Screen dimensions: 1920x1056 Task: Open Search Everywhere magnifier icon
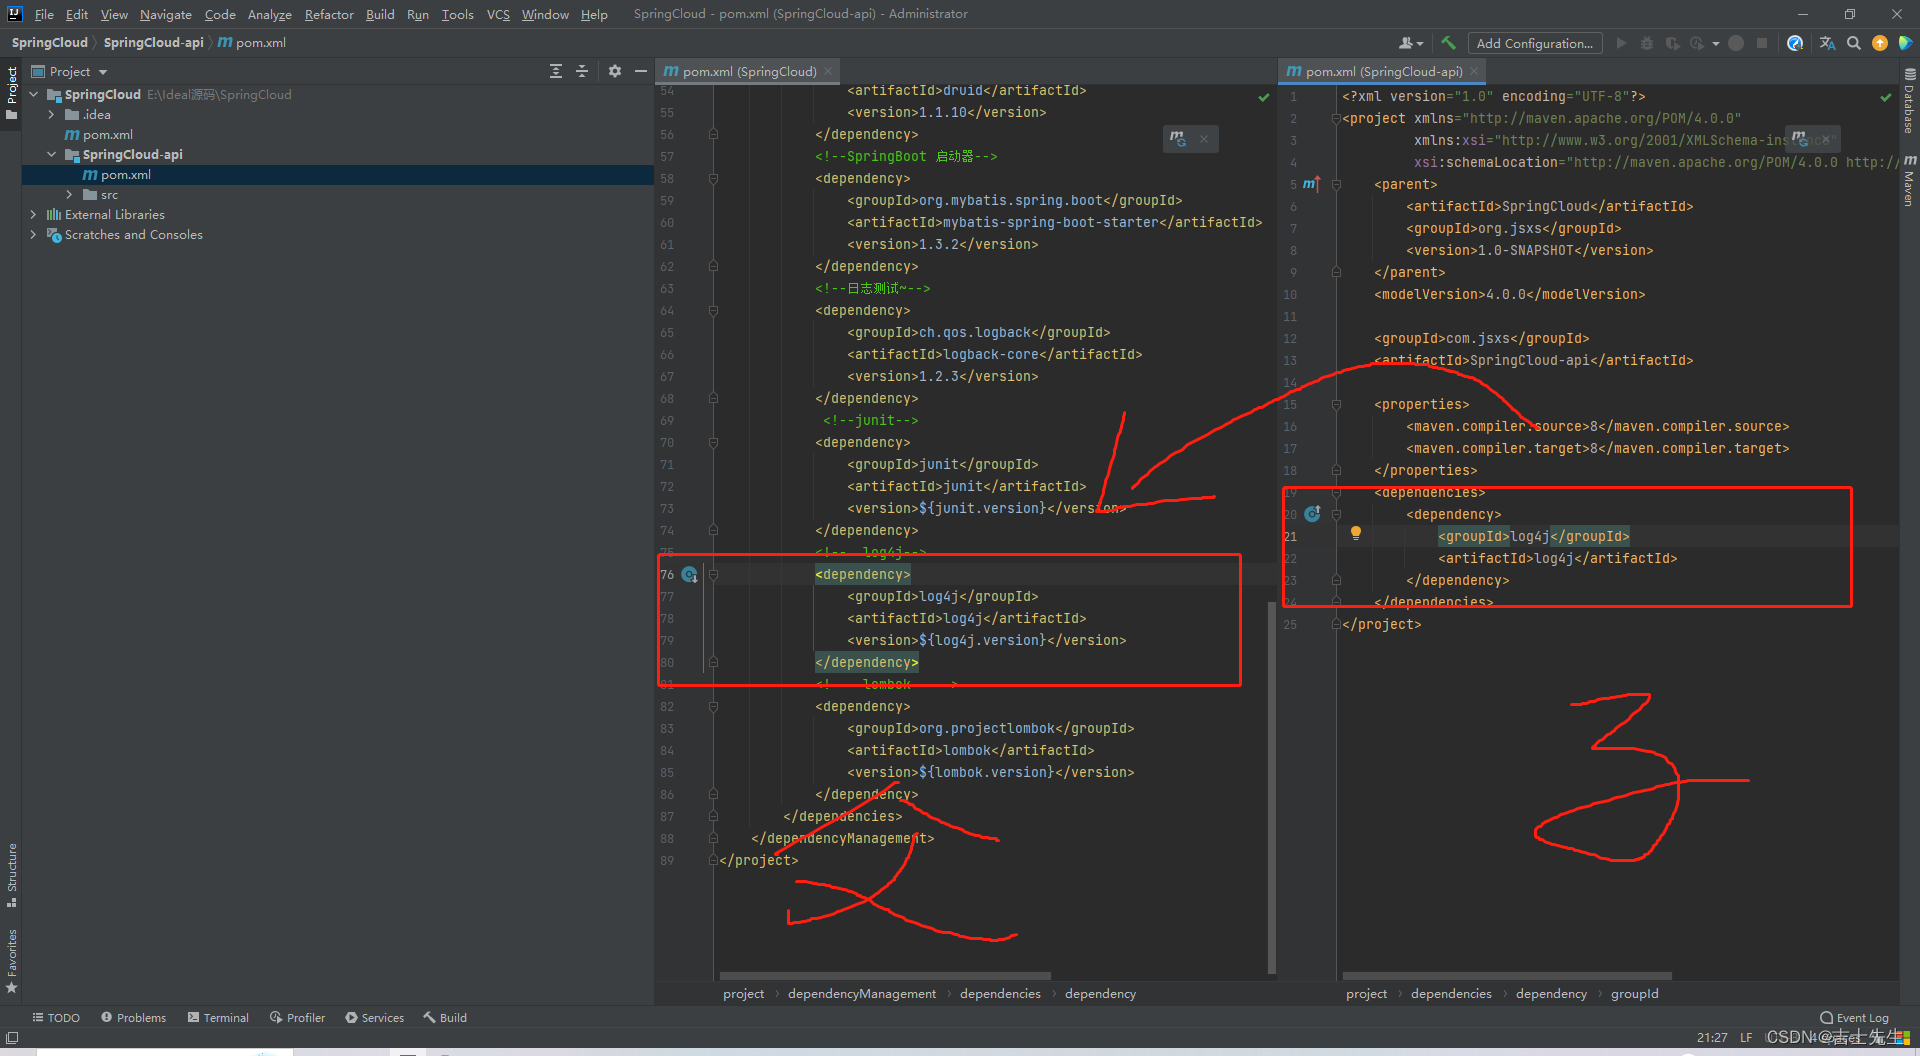coord(1854,43)
